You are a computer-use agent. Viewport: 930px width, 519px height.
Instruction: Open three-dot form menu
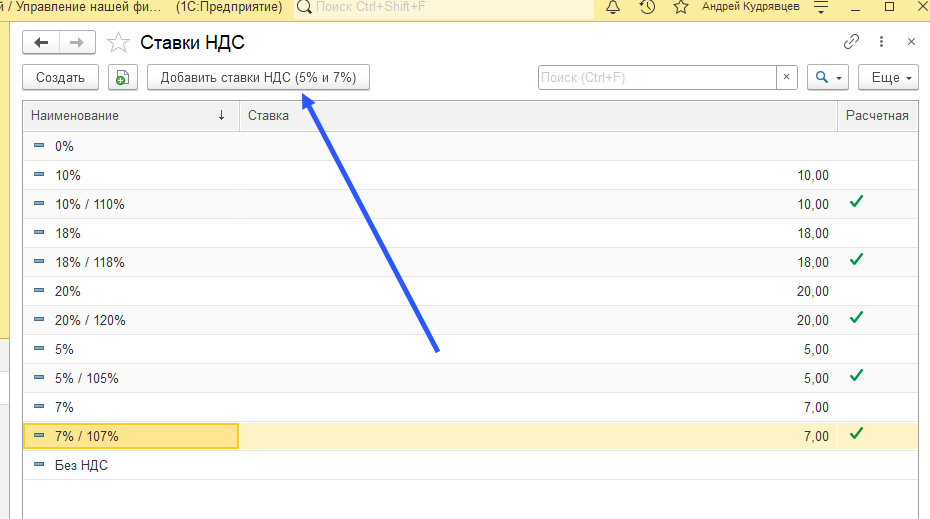tap(881, 42)
